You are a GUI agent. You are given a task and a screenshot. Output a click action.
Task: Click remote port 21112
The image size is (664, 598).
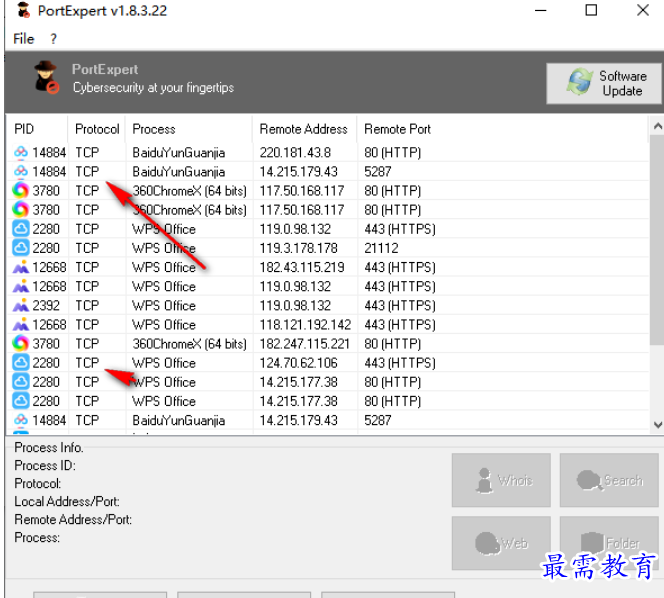click(381, 248)
